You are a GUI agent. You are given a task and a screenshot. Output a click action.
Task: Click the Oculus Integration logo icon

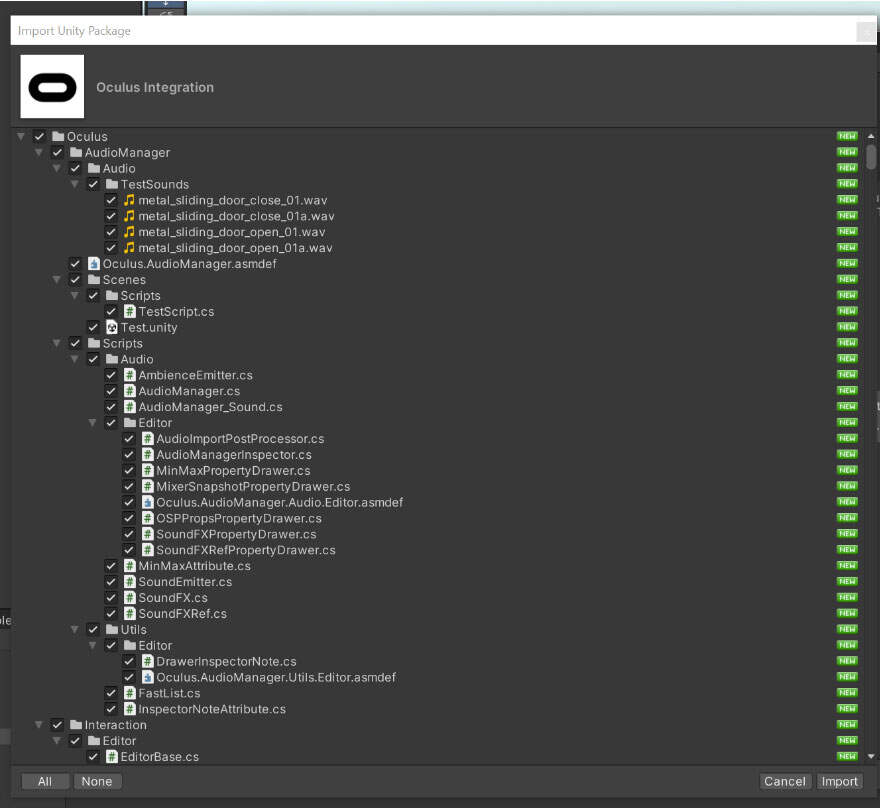52,87
